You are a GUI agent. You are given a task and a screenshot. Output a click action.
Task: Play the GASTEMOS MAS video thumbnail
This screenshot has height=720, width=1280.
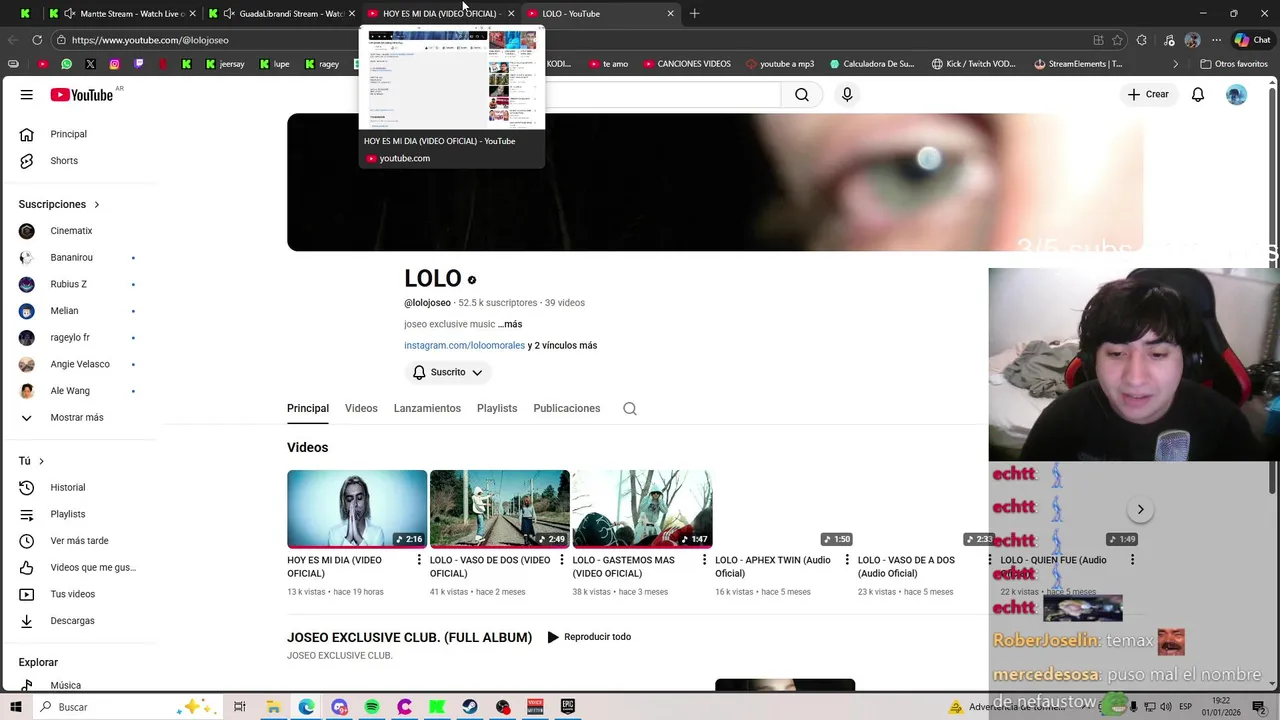click(x=642, y=509)
